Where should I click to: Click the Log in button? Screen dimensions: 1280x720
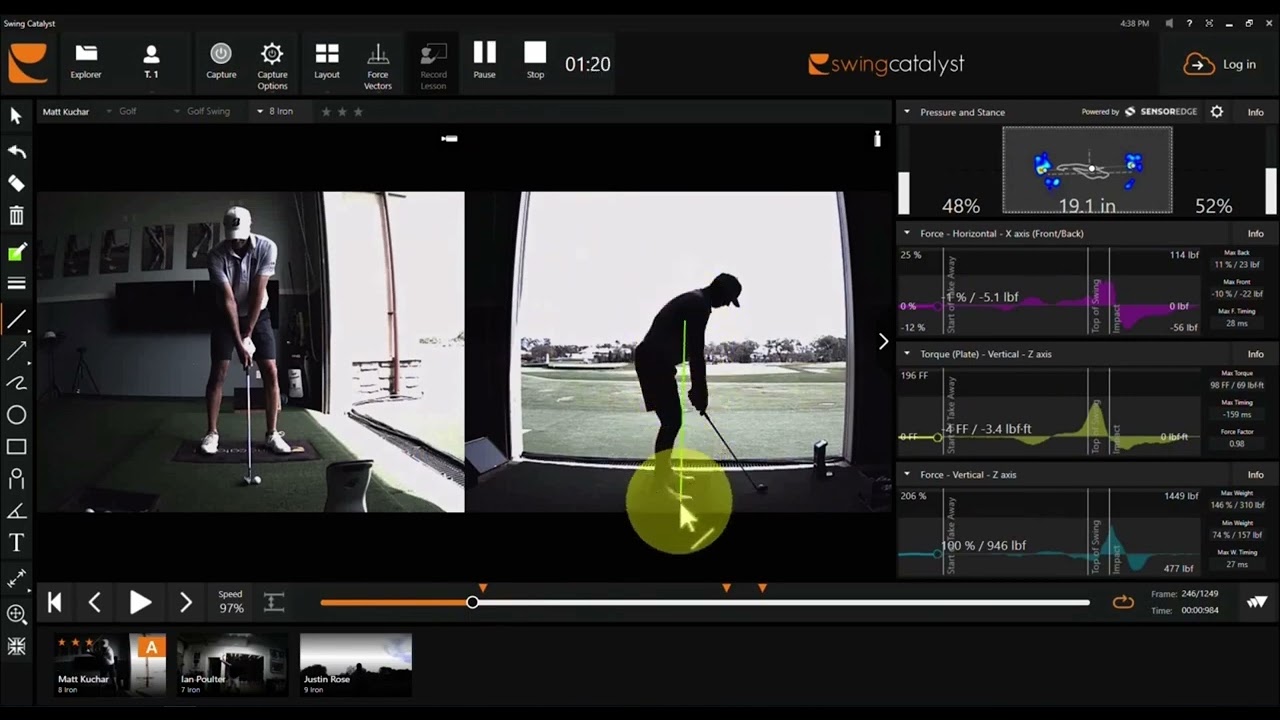point(1220,64)
